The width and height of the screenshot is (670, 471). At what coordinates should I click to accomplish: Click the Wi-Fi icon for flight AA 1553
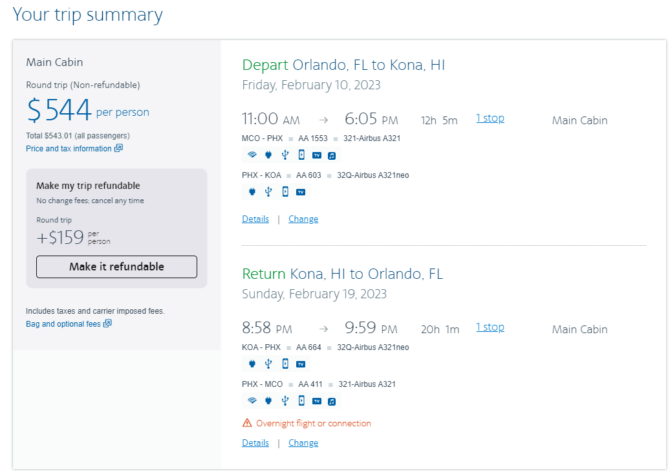click(252, 155)
